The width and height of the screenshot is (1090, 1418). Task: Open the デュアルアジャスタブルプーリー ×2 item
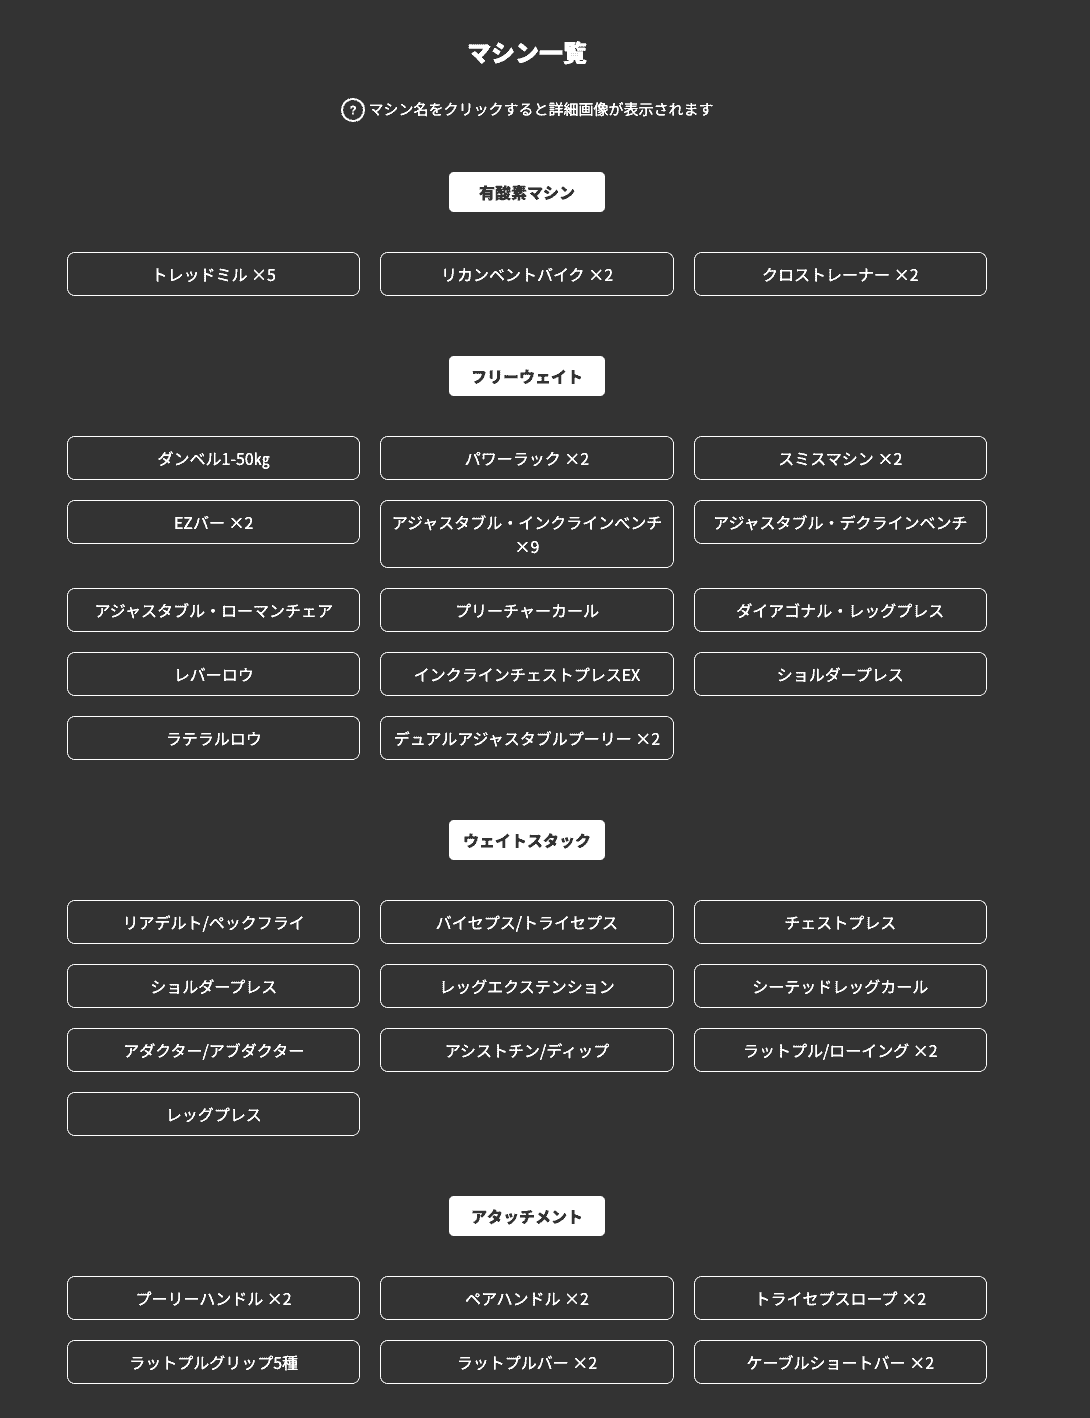pyautogui.click(x=526, y=738)
